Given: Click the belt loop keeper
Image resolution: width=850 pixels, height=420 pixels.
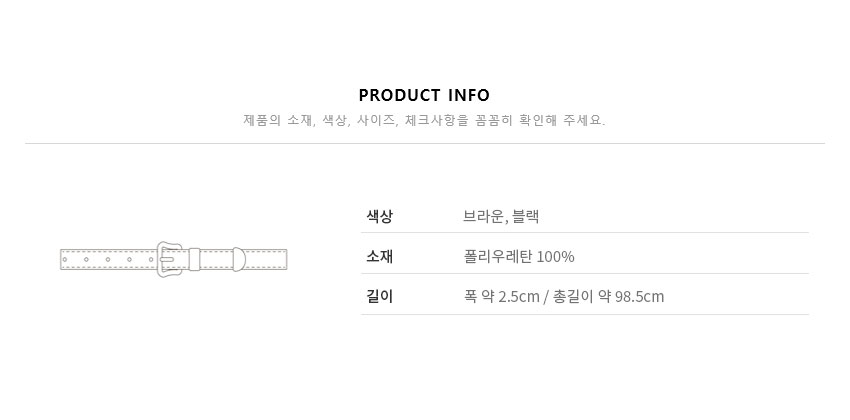Looking at the screenshot, I should 195,260.
